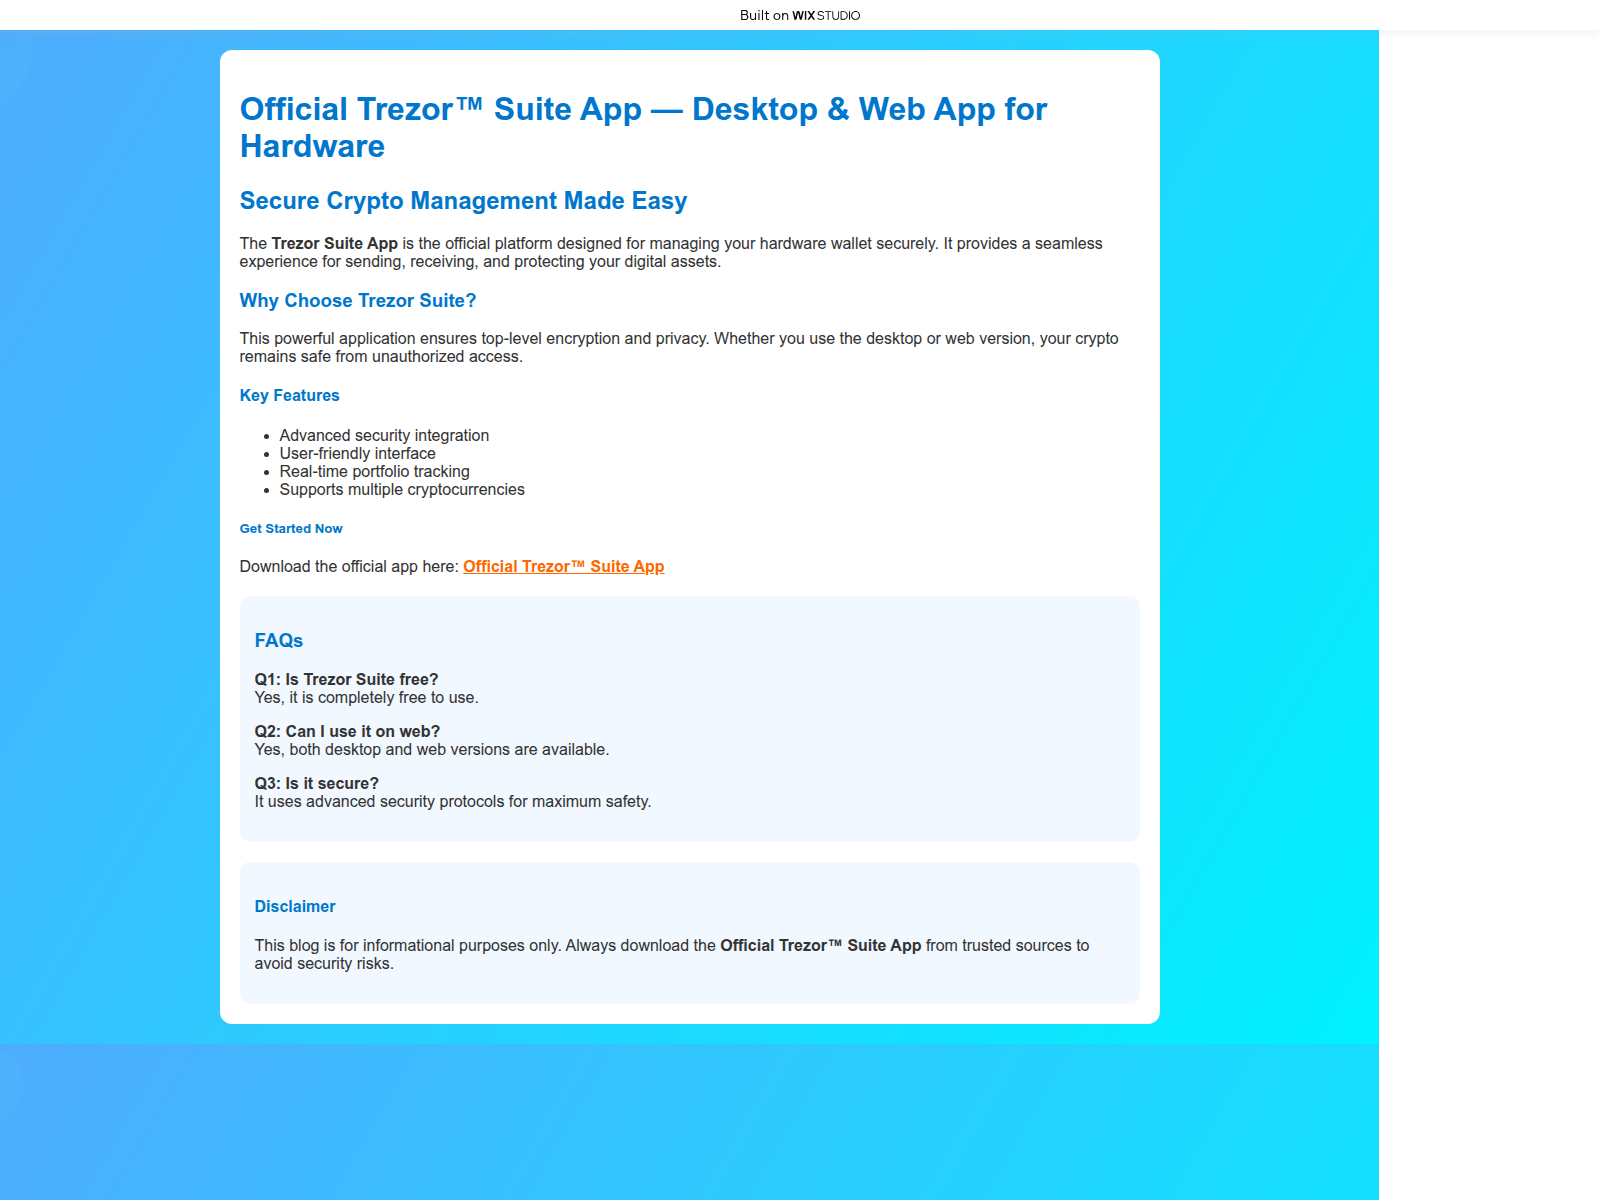Click question 'Q3: Is it secure?'
The image size is (1600, 1200).
316,783
